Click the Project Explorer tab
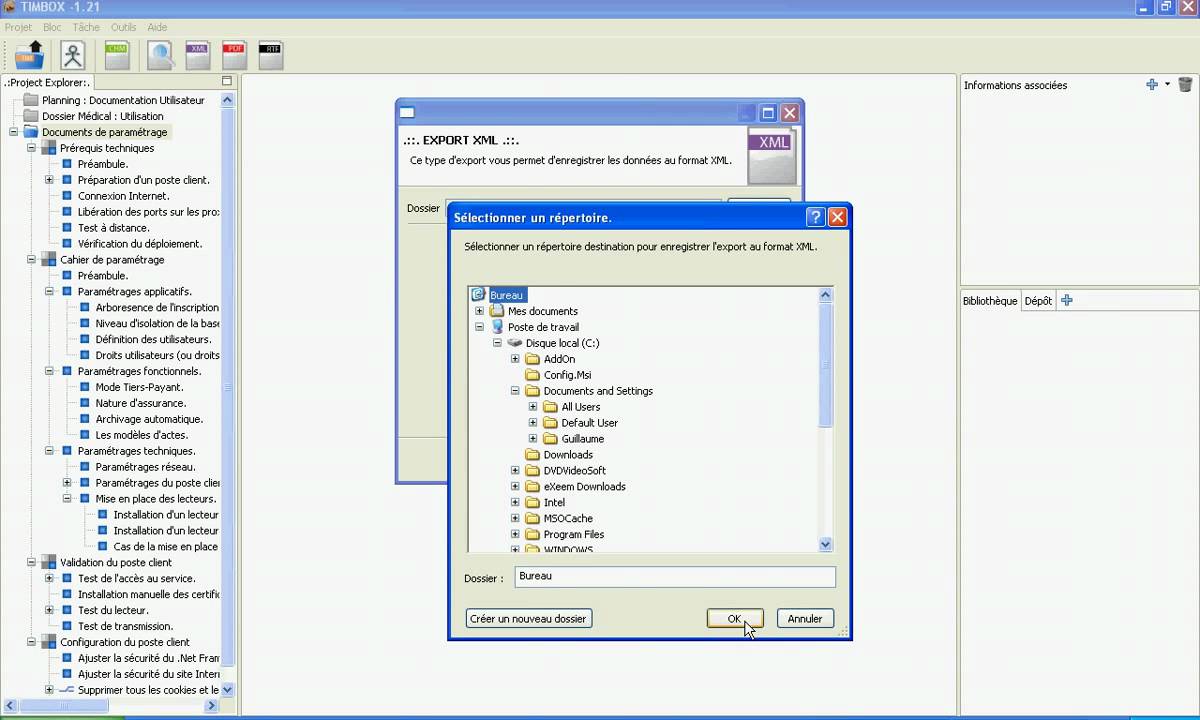Image resolution: width=1200 pixels, height=720 pixels. pos(48,83)
